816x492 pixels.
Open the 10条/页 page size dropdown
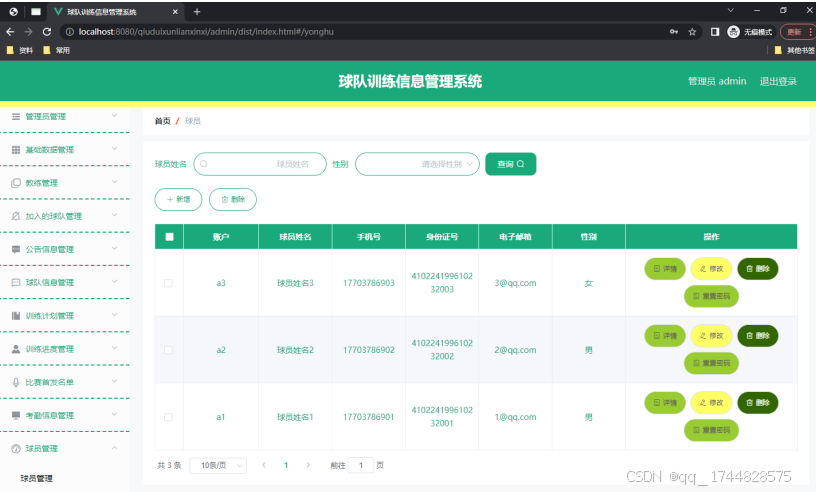(x=218, y=465)
